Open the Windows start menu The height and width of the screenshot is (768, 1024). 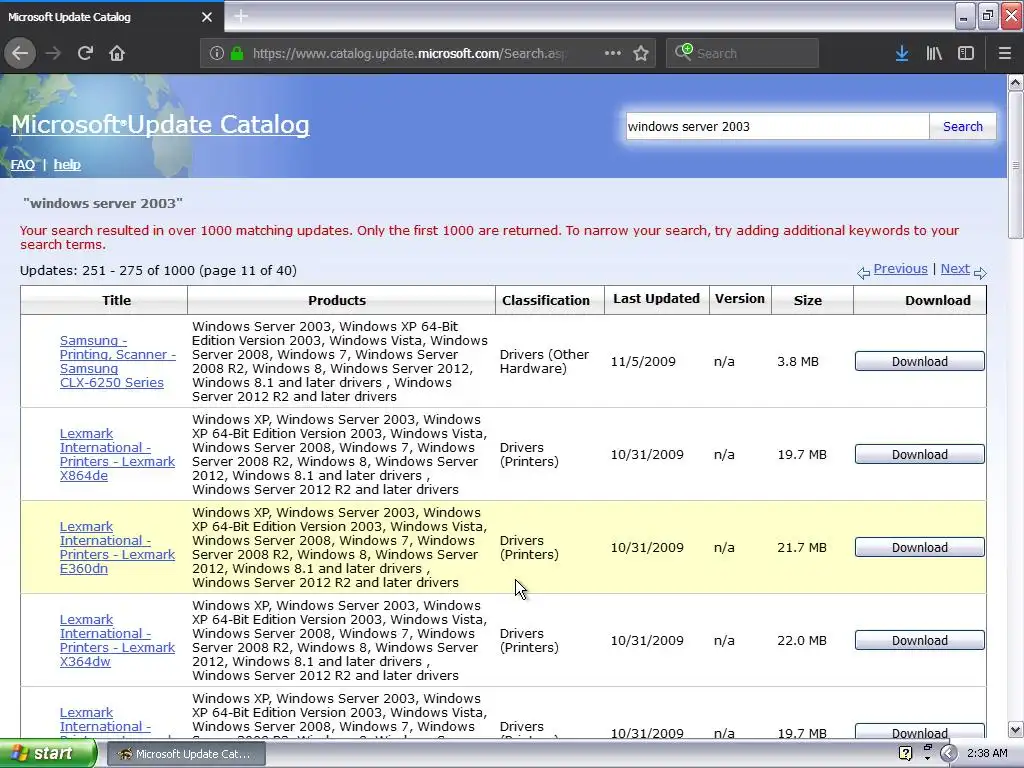[48, 754]
